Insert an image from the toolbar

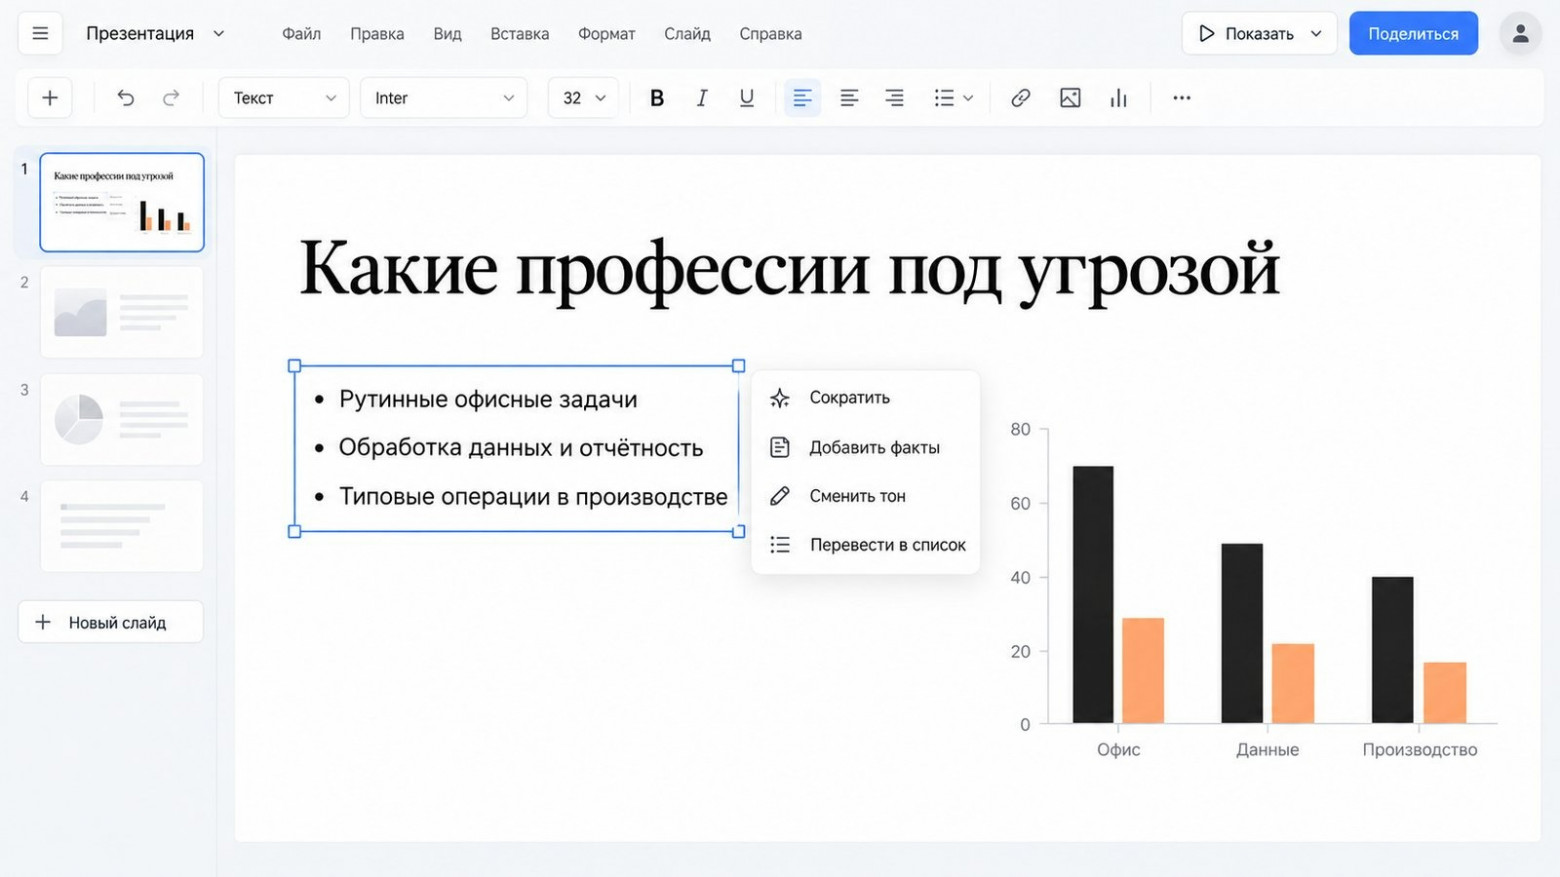(1070, 98)
